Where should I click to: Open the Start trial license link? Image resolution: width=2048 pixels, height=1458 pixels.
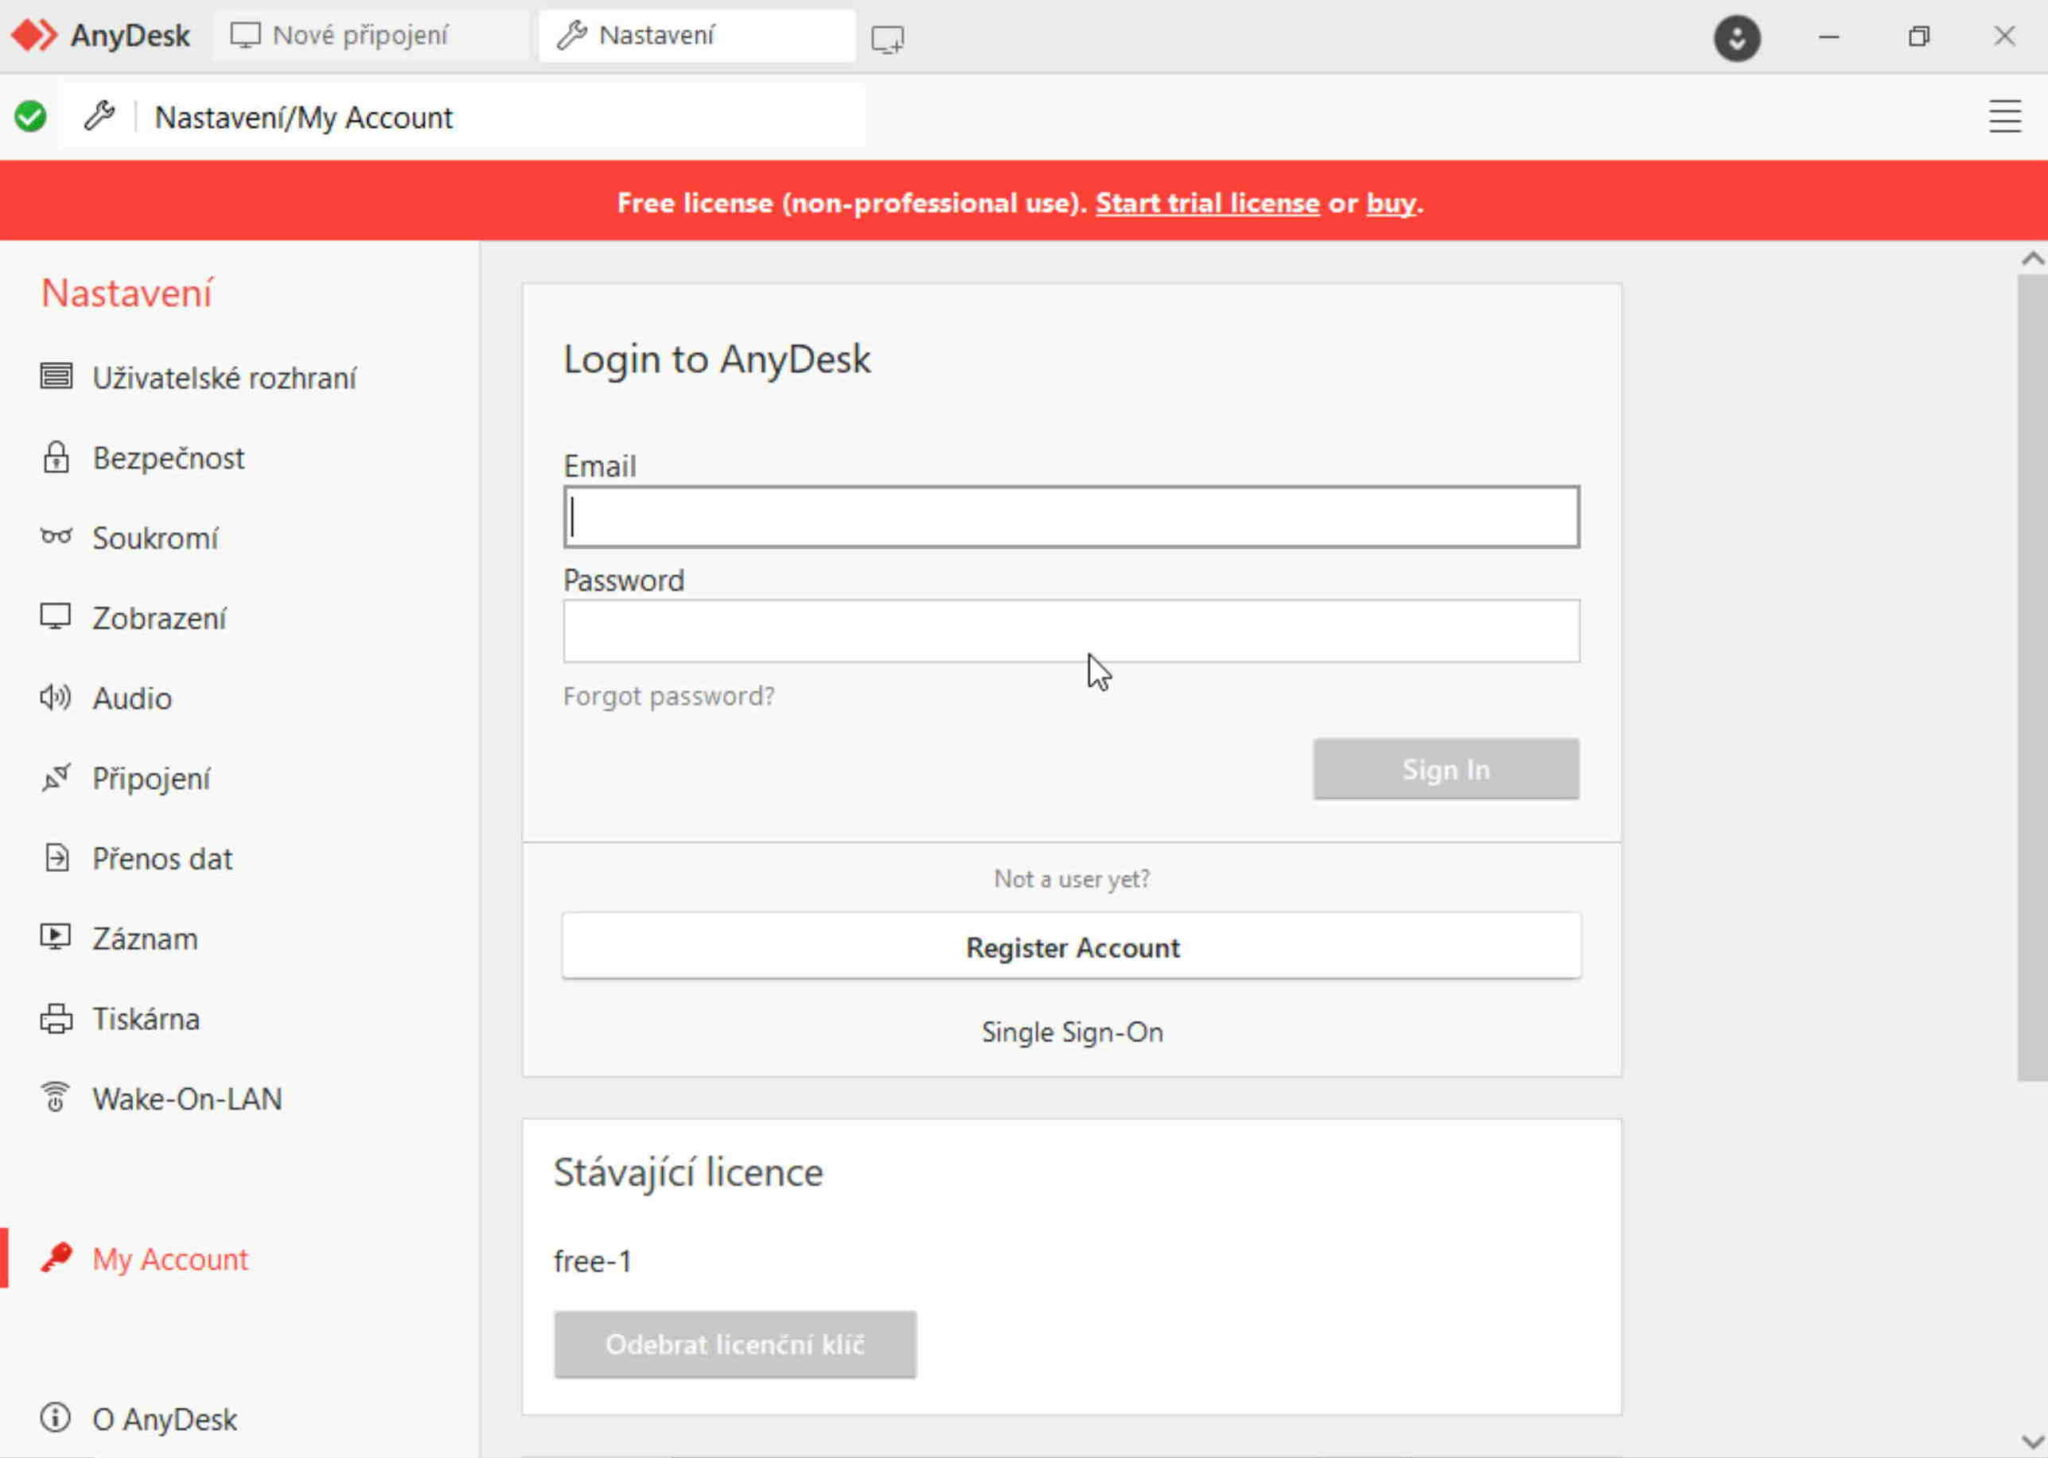click(1206, 203)
